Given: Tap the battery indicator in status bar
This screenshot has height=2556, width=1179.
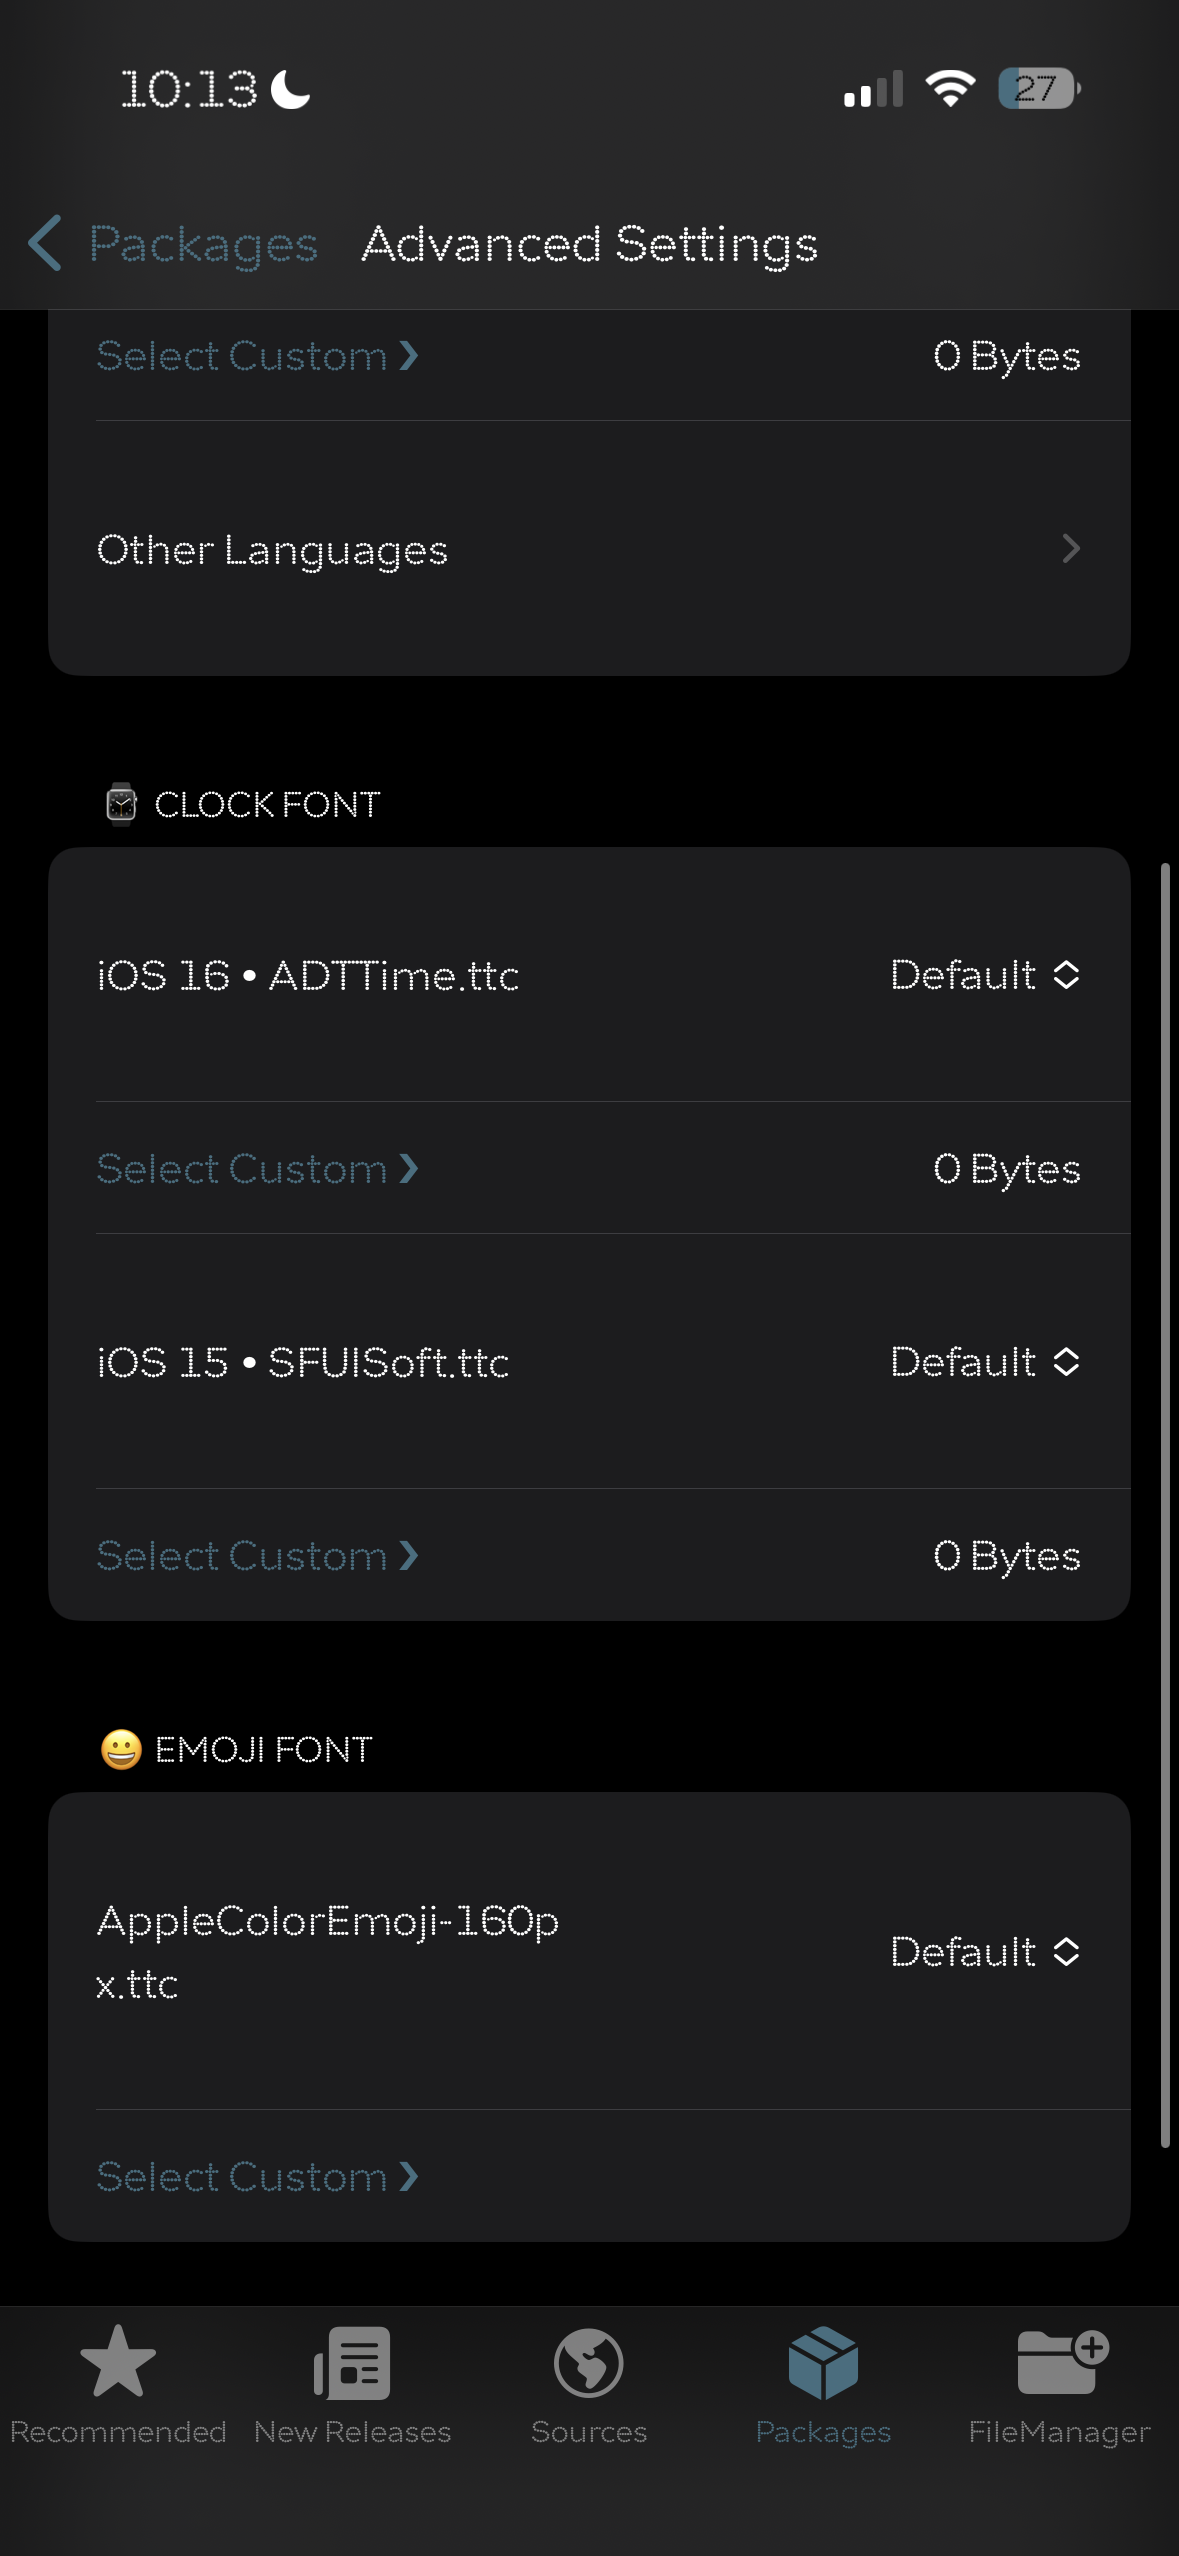Looking at the screenshot, I should click(1038, 89).
